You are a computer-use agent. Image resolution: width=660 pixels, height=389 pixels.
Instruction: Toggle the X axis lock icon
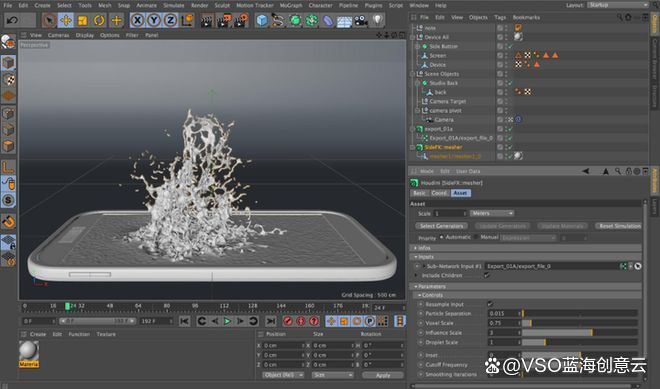click(x=137, y=20)
